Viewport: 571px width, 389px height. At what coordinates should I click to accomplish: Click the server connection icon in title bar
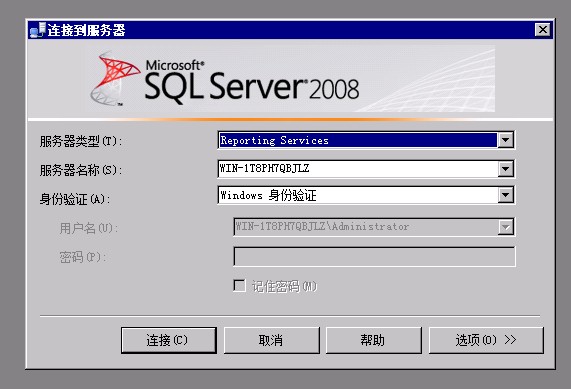point(38,30)
